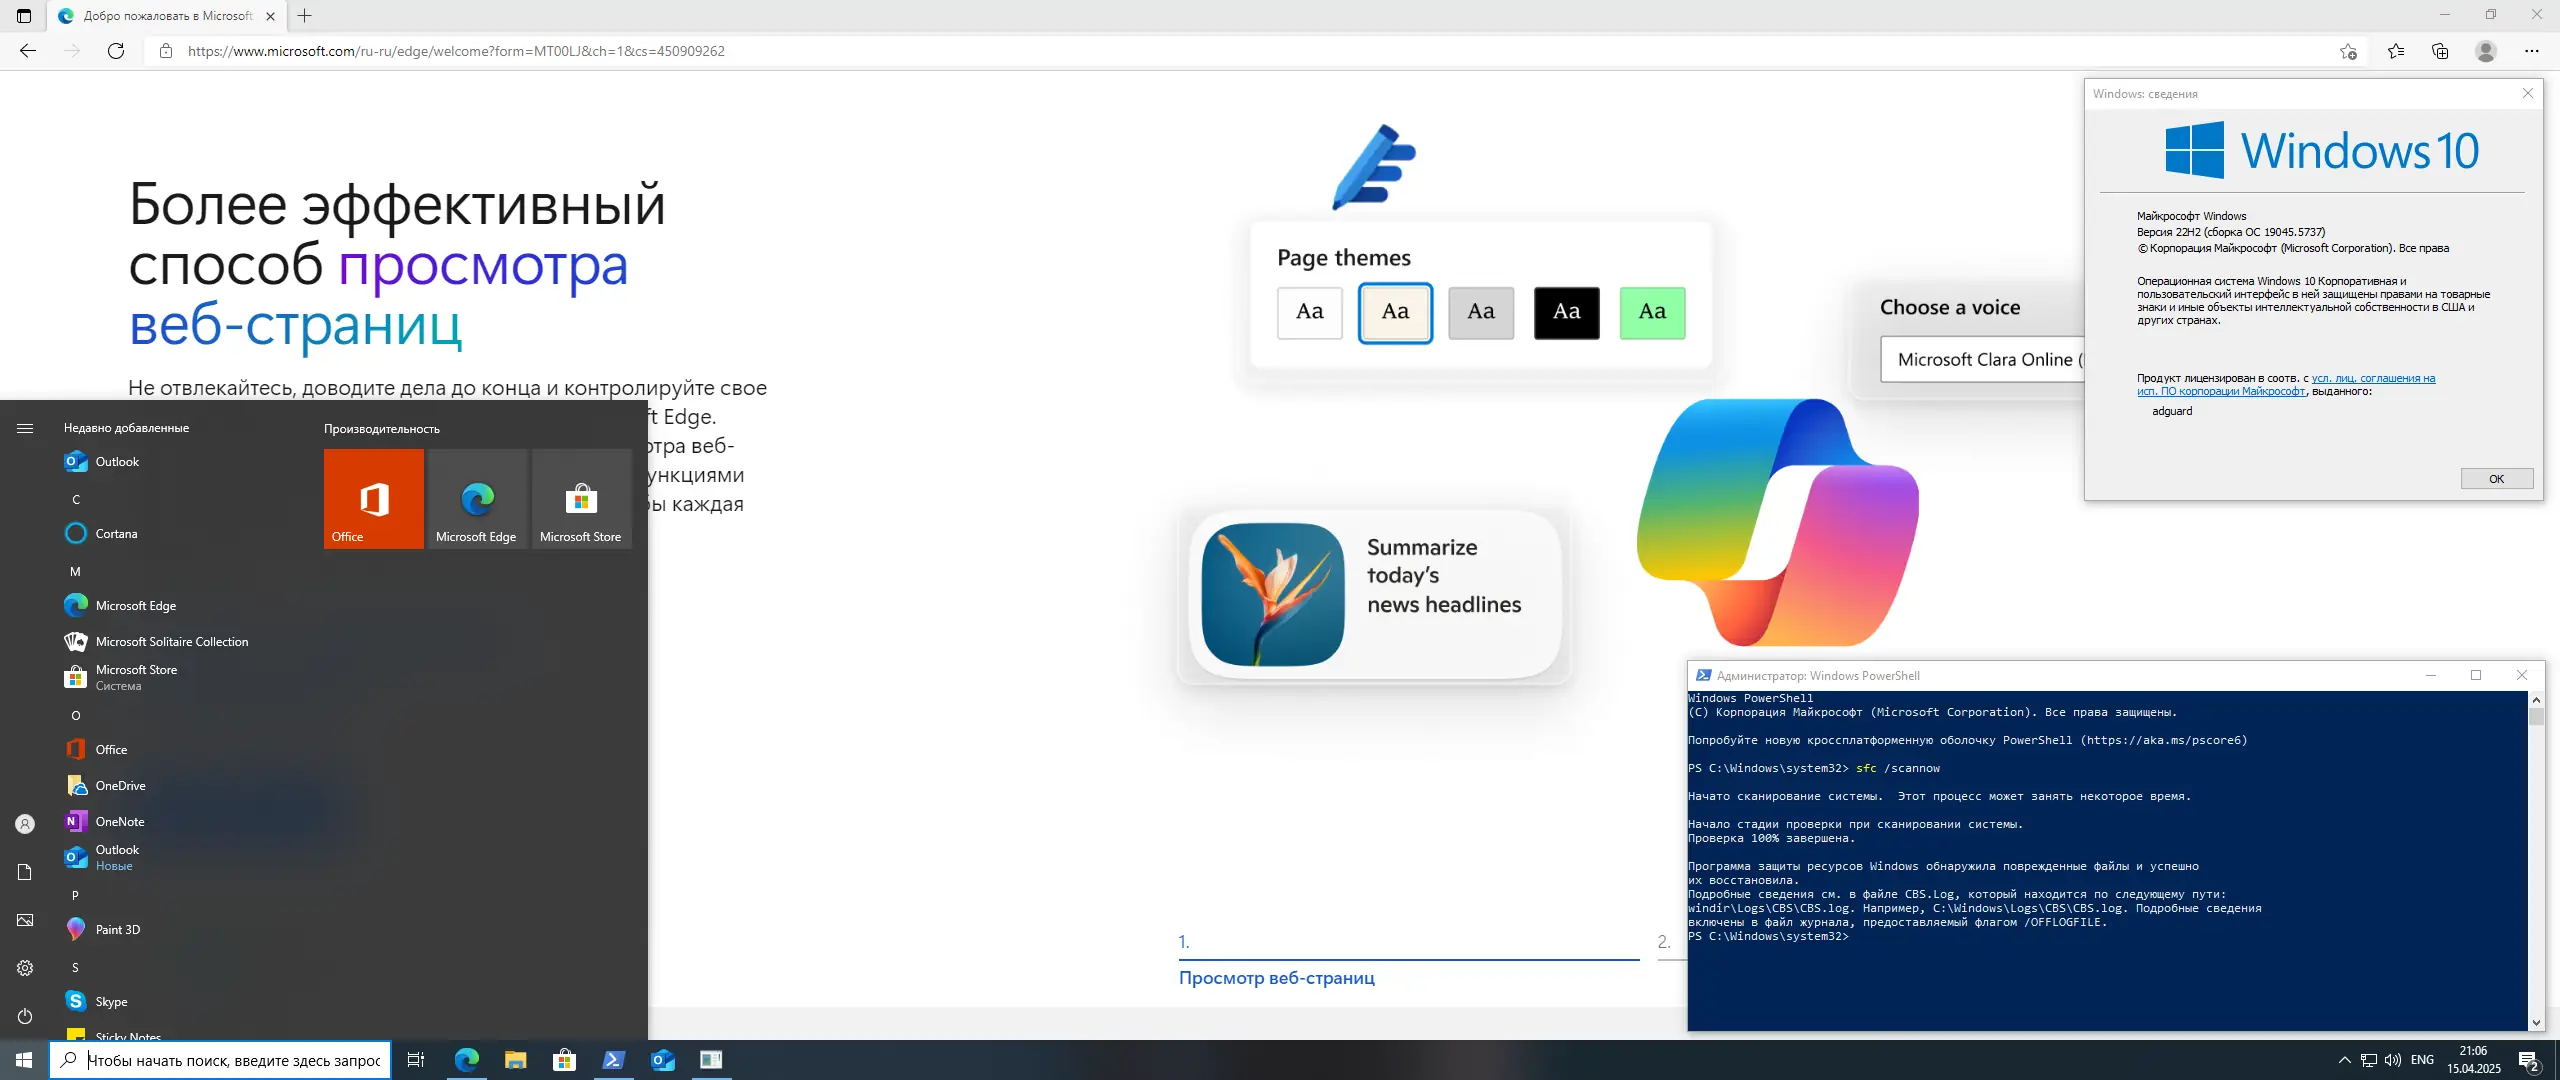Open Task View icon on taskbar

pos(416,1060)
